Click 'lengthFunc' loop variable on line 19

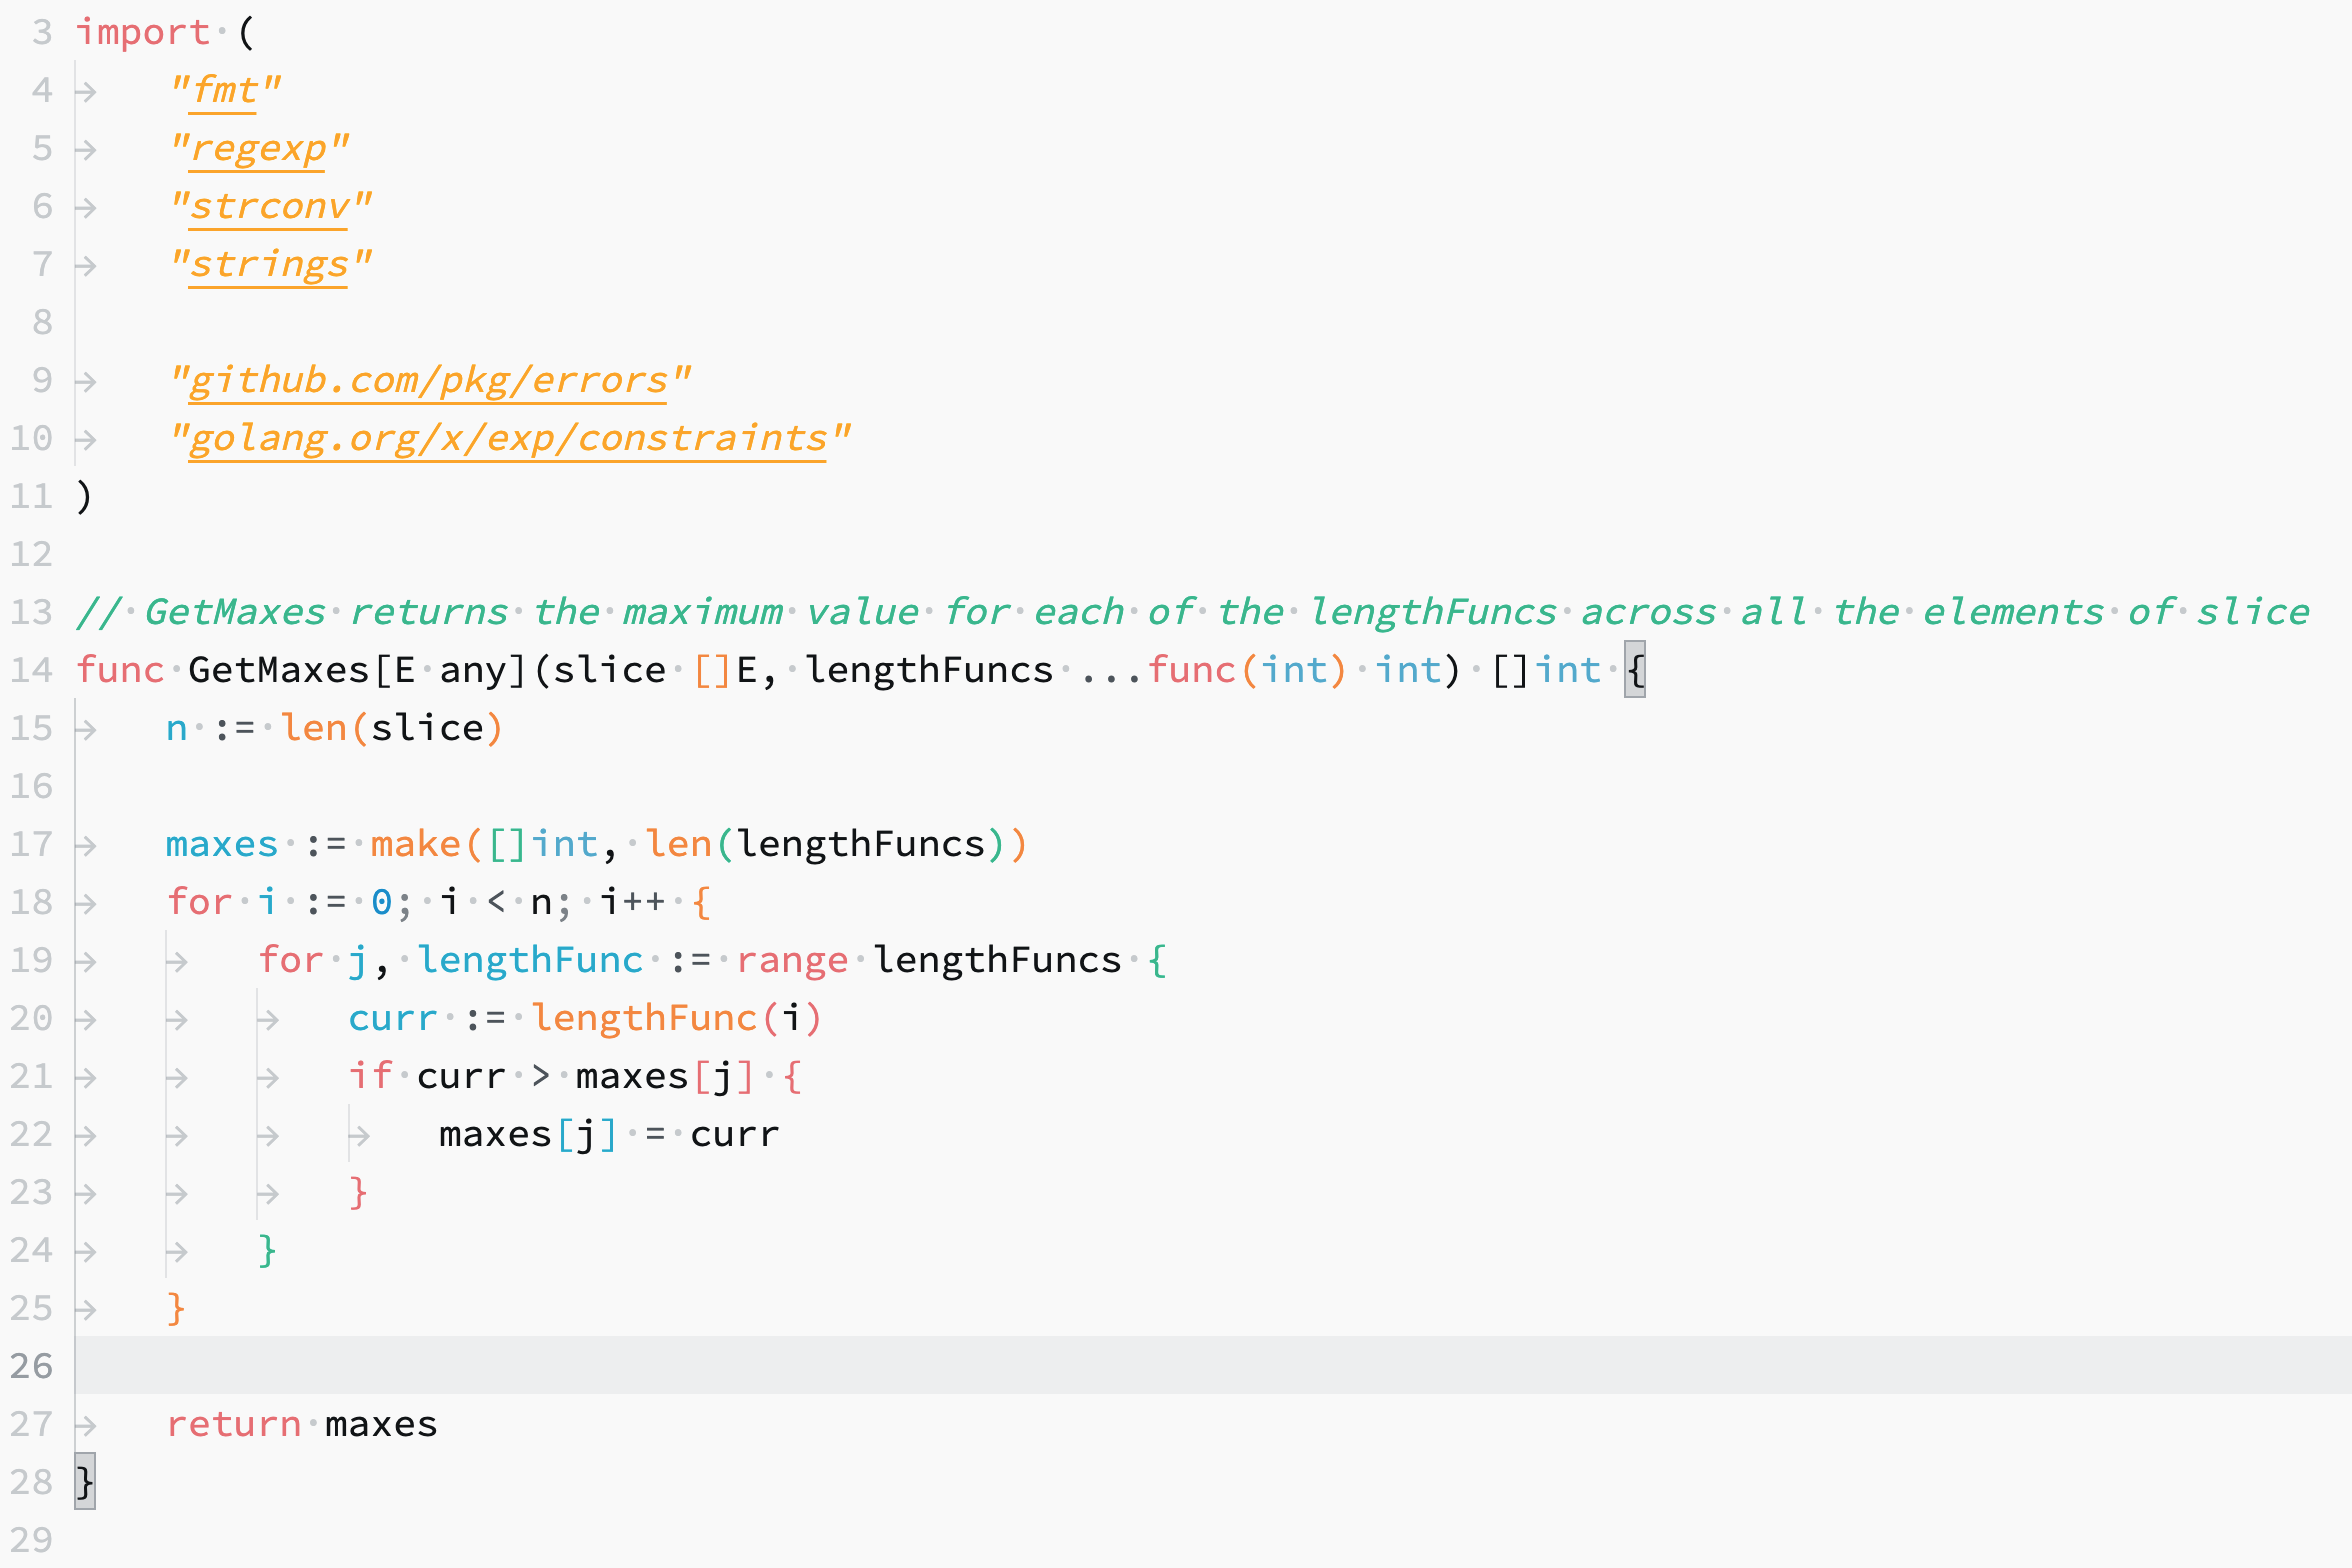pos(530,960)
